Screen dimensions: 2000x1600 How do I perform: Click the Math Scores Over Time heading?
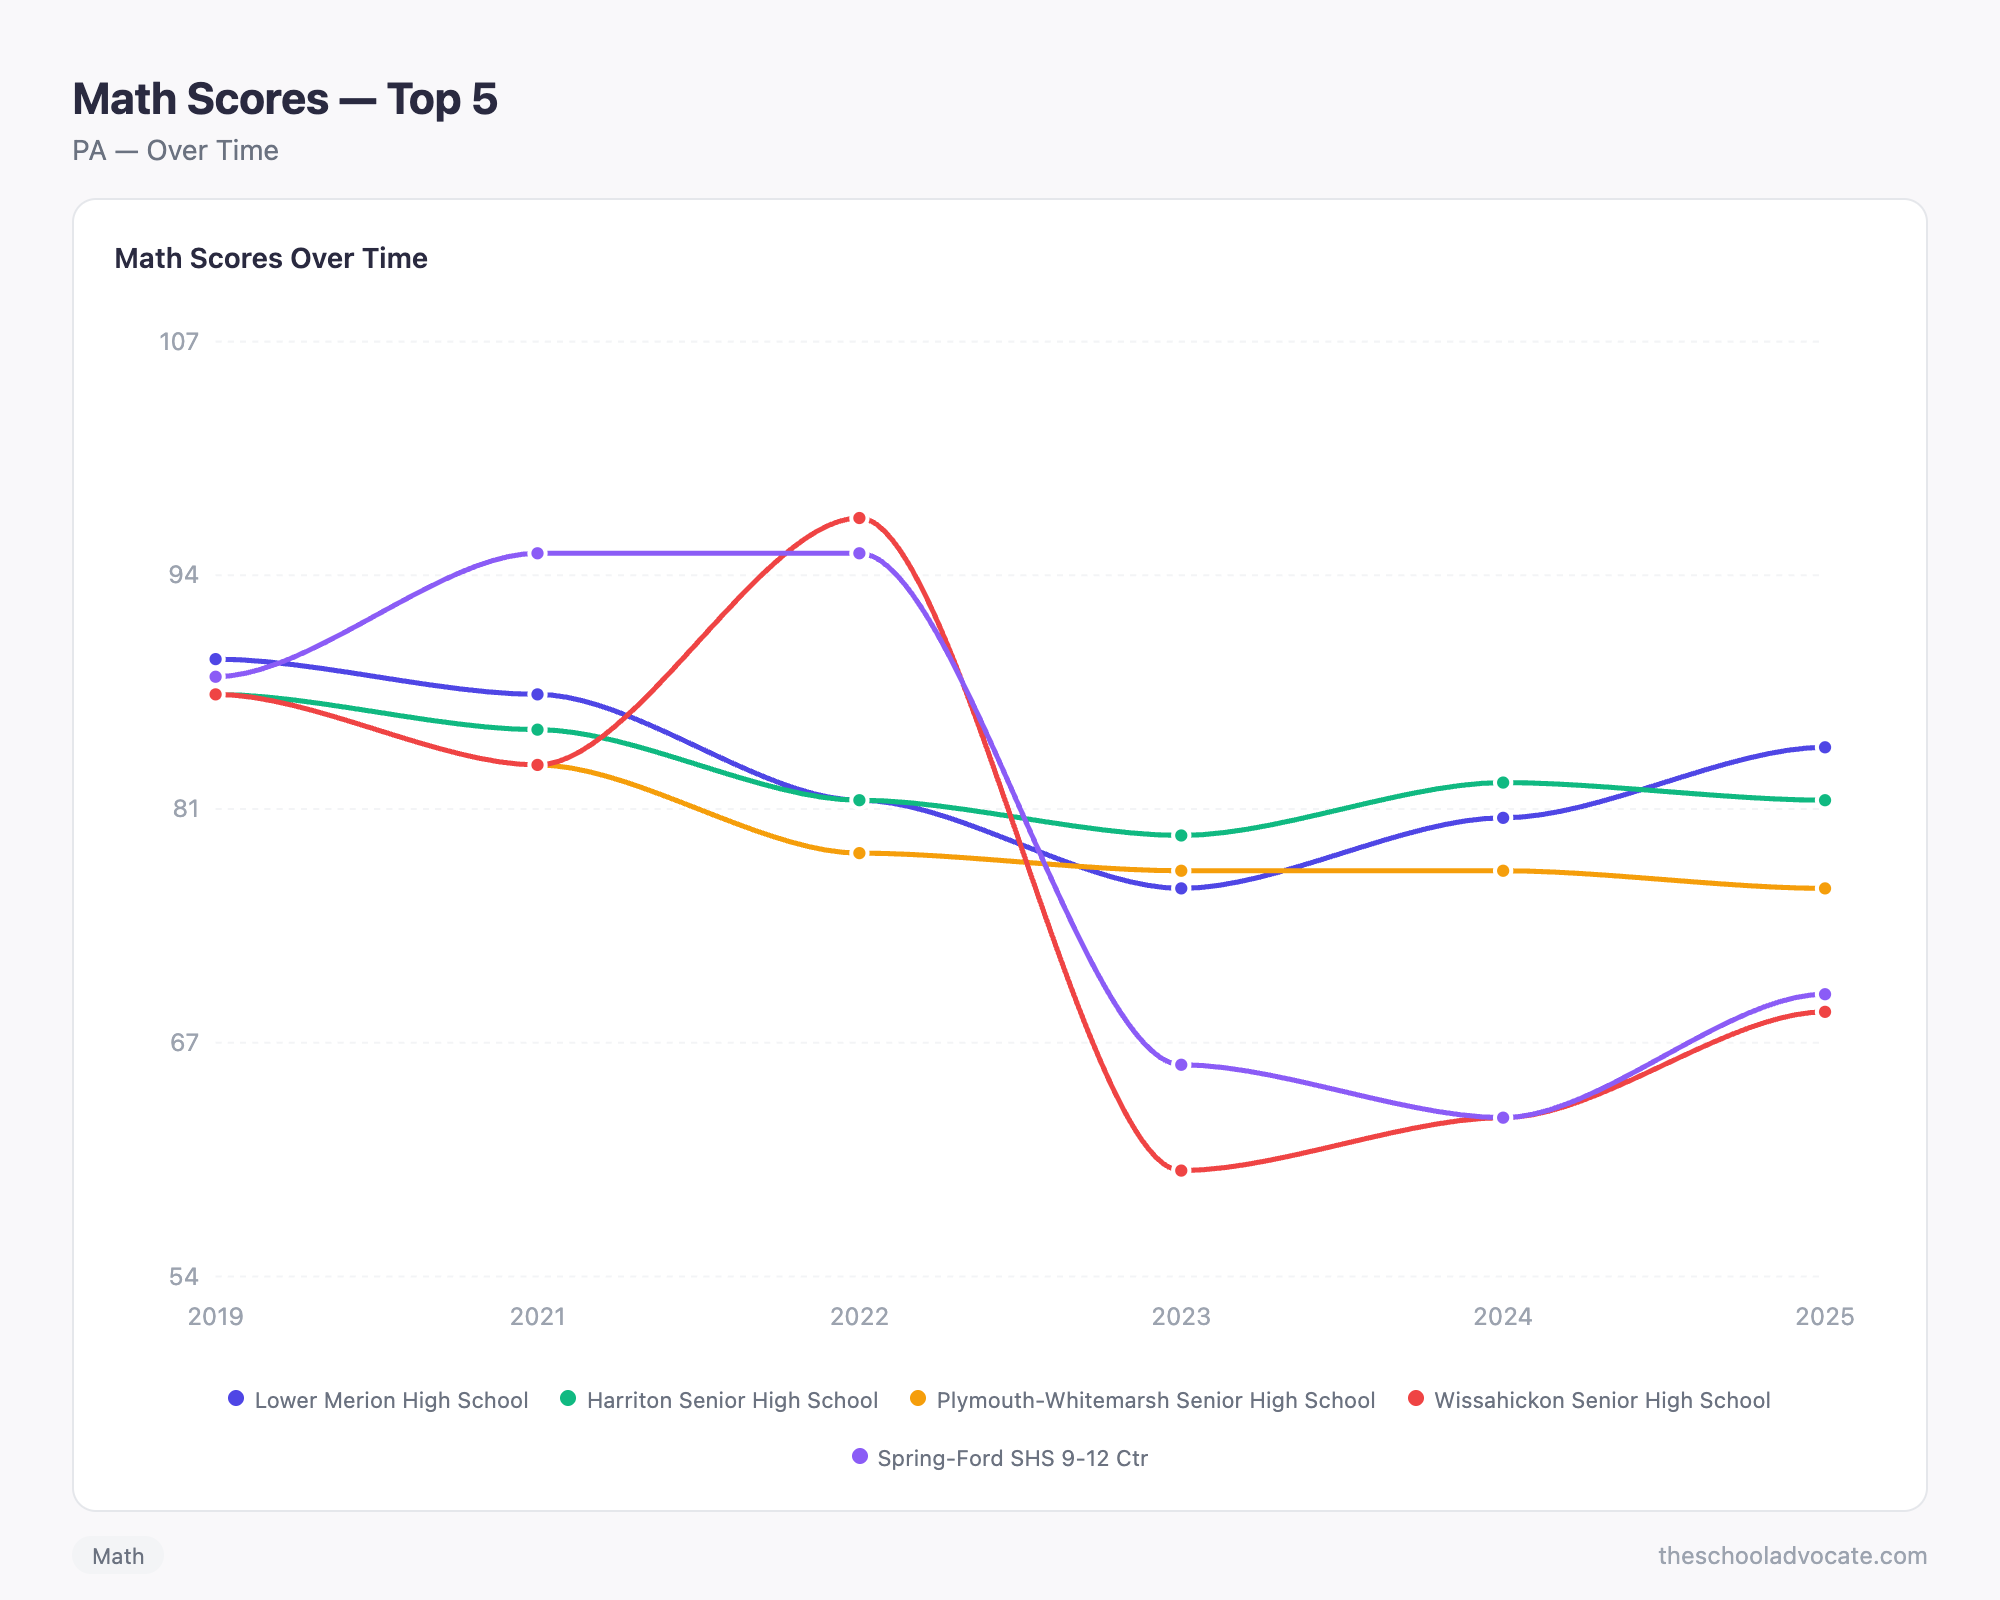271,258
